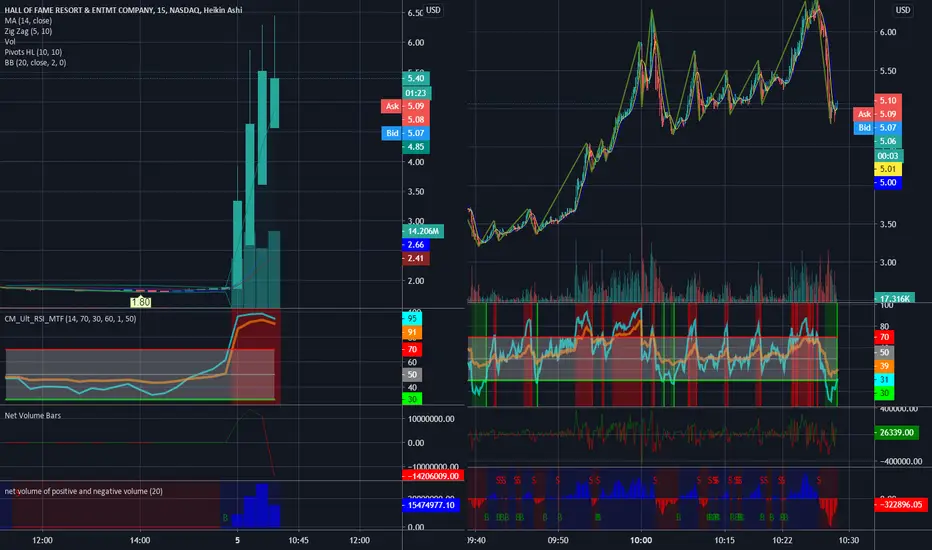
Task: Click the Bid label beside the 15-minute chart
Action: point(392,133)
